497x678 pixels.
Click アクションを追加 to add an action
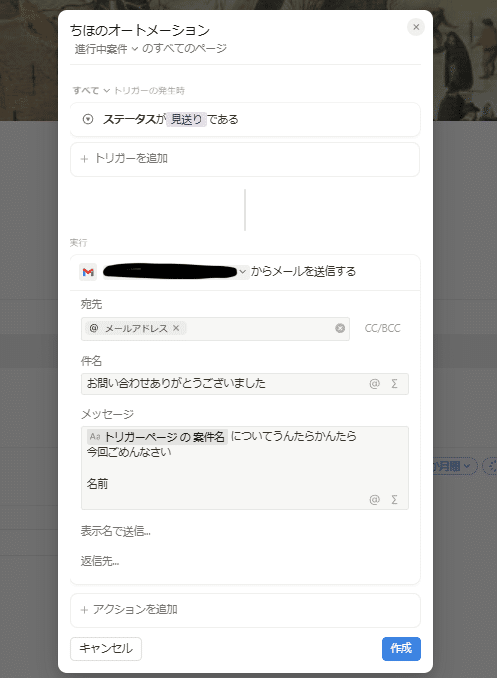point(245,610)
